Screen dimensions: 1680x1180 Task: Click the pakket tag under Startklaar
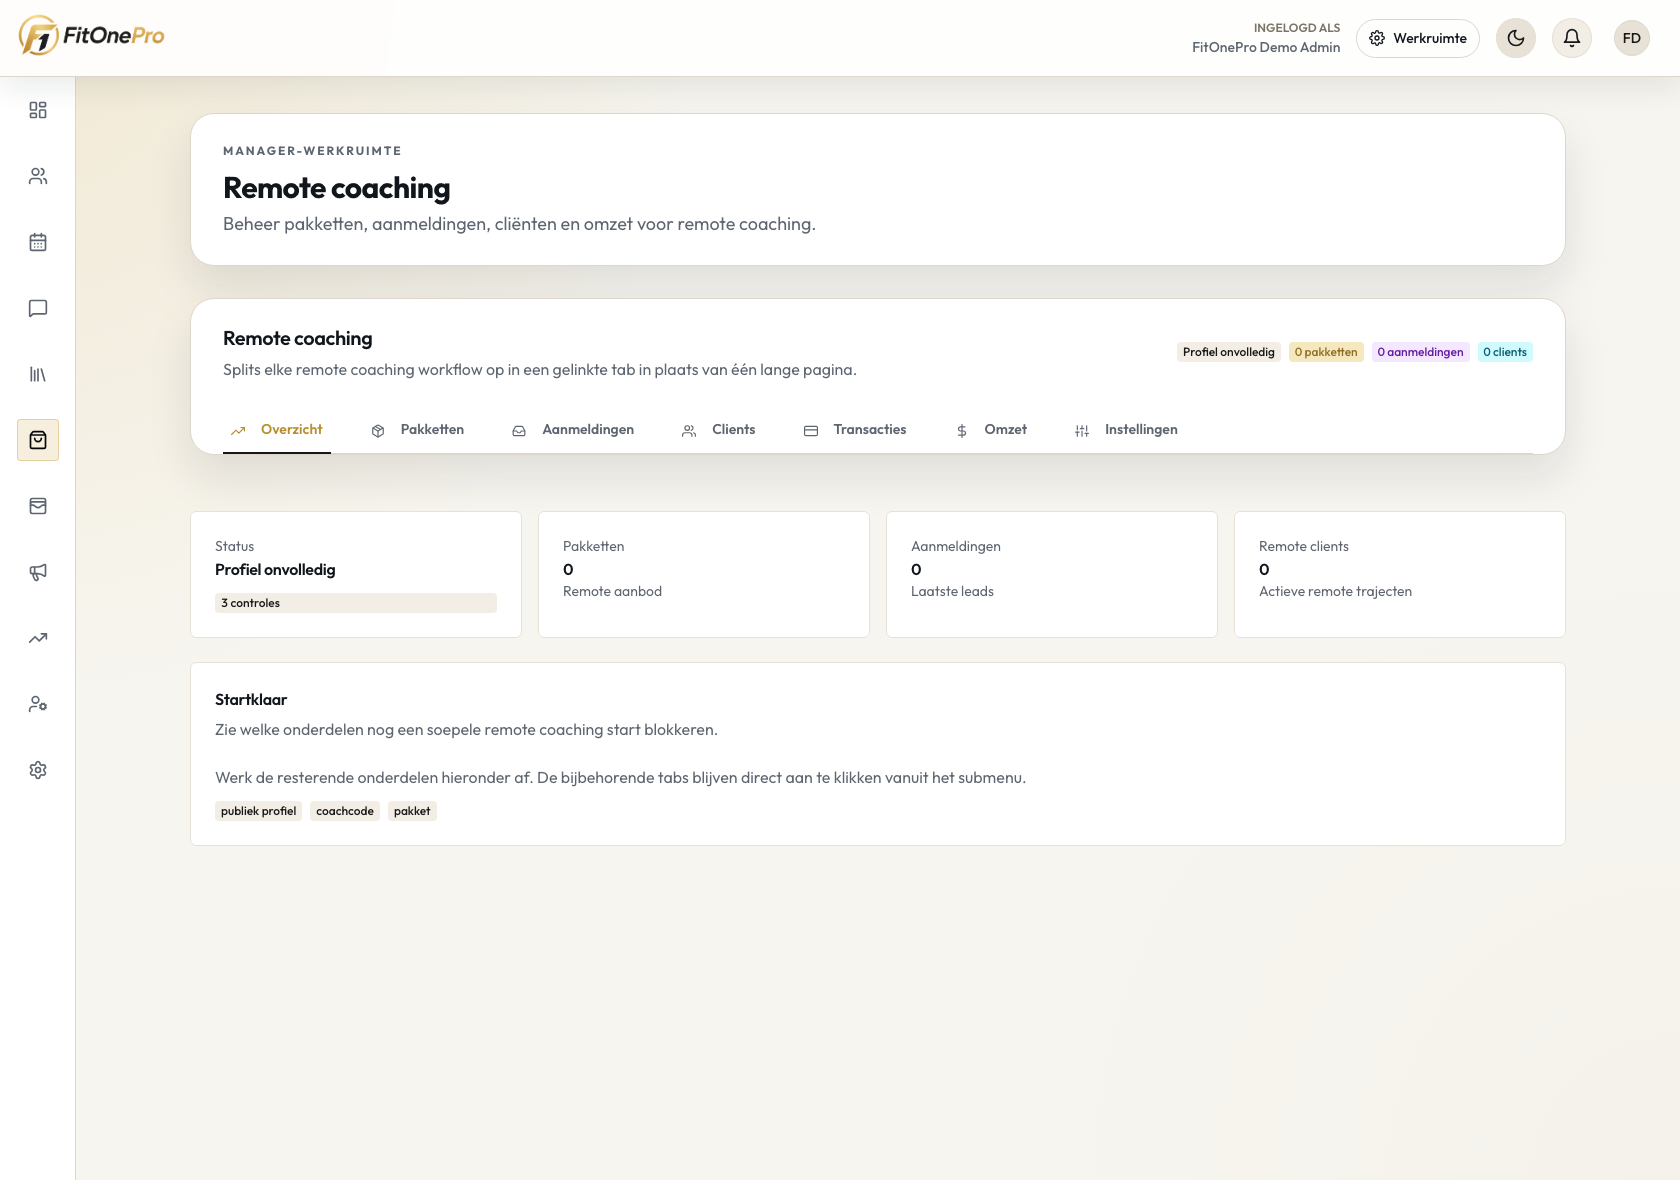(x=412, y=811)
